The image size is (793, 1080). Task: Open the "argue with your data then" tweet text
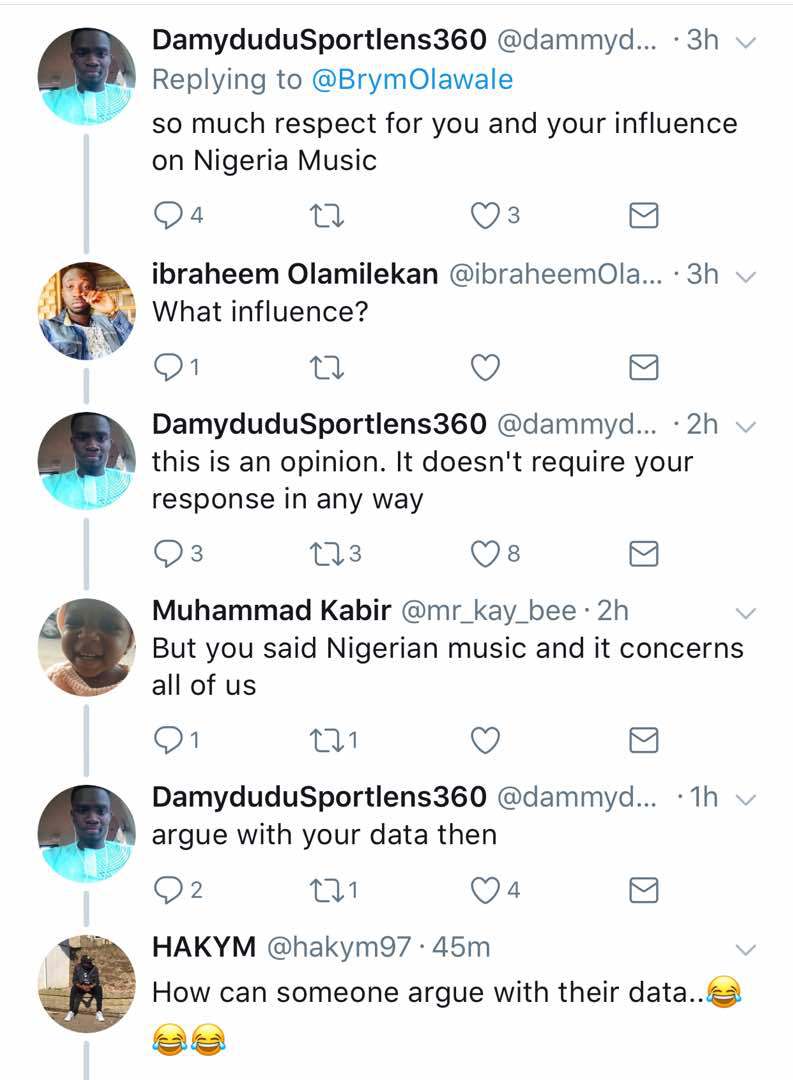[324, 834]
